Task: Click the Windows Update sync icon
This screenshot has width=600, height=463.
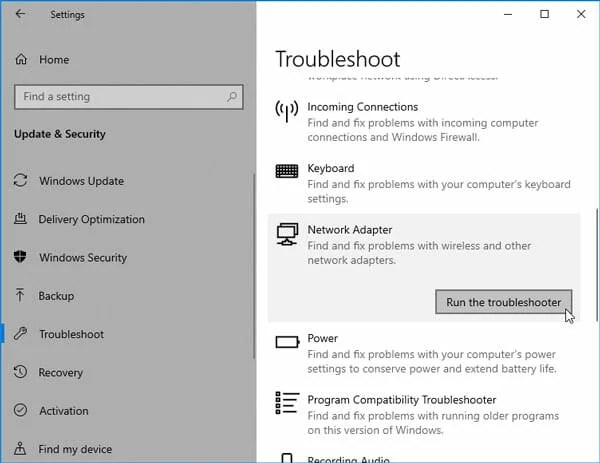Action: pos(20,181)
